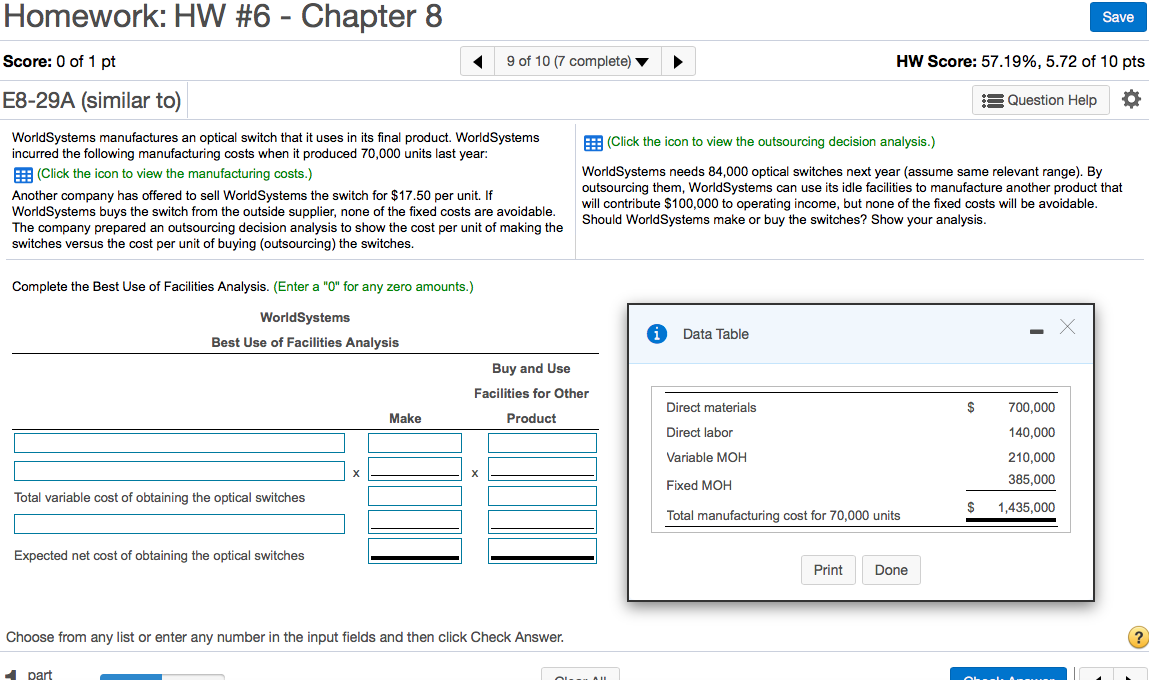This screenshot has height=680, width=1149.
Task: Click fourth row Buy column input
Action: pos(542,522)
